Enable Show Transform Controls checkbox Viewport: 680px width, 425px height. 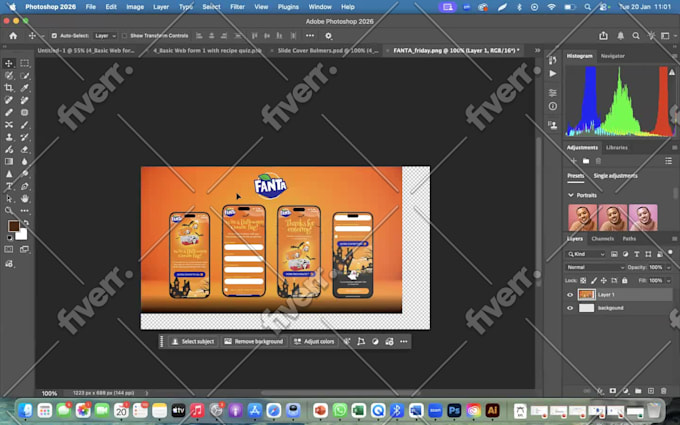pos(124,36)
